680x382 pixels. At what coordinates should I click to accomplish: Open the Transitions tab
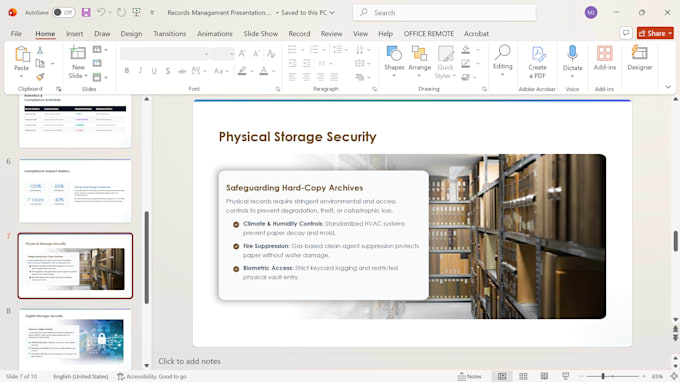[x=170, y=33]
